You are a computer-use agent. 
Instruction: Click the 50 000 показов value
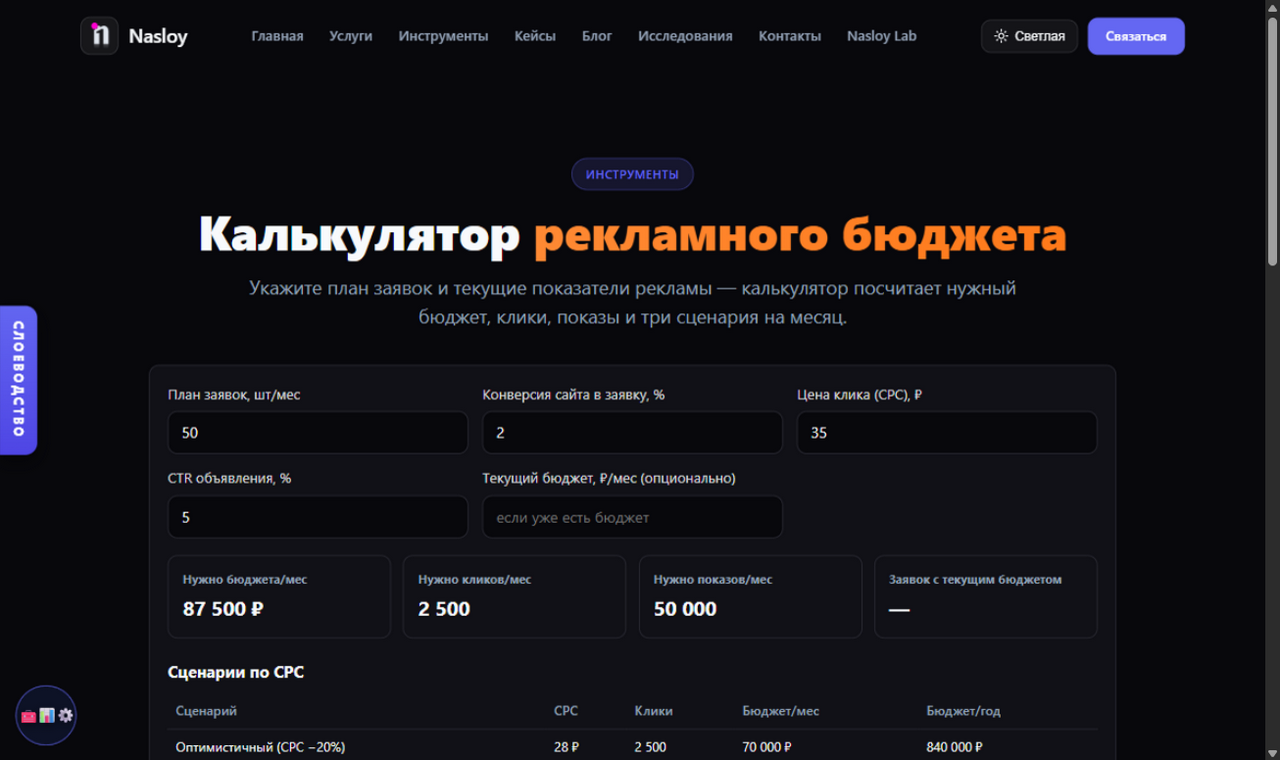click(x=685, y=608)
